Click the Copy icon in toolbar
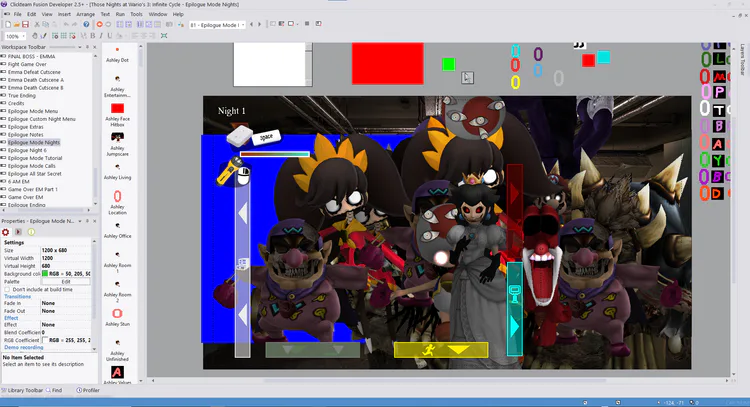This screenshot has width=750, height=407. tap(46, 24)
